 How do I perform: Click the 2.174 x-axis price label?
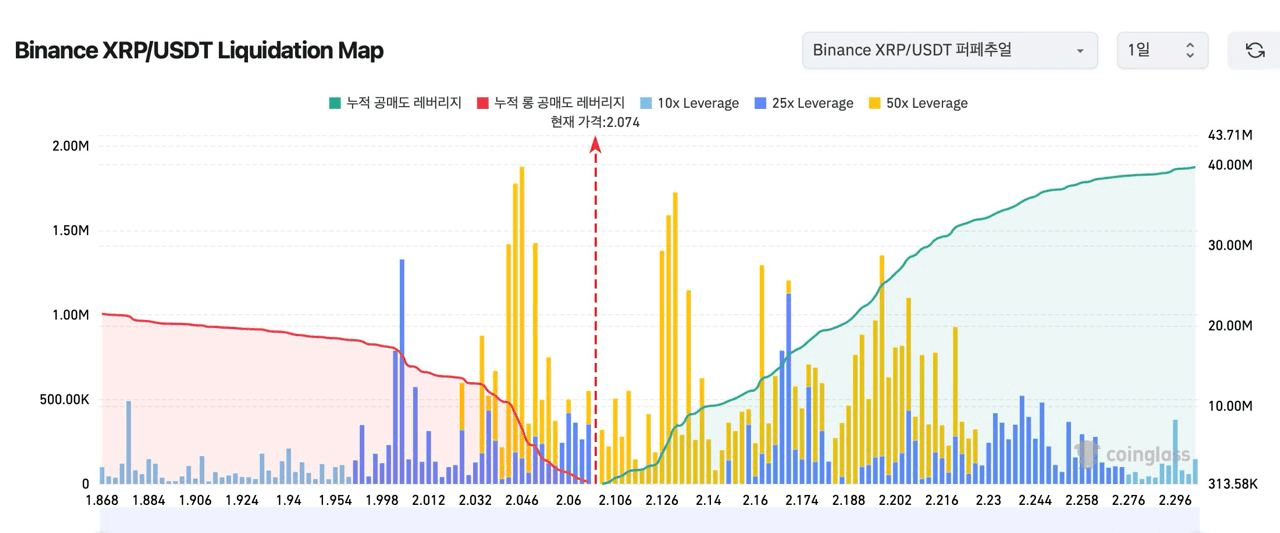[x=802, y=500]
